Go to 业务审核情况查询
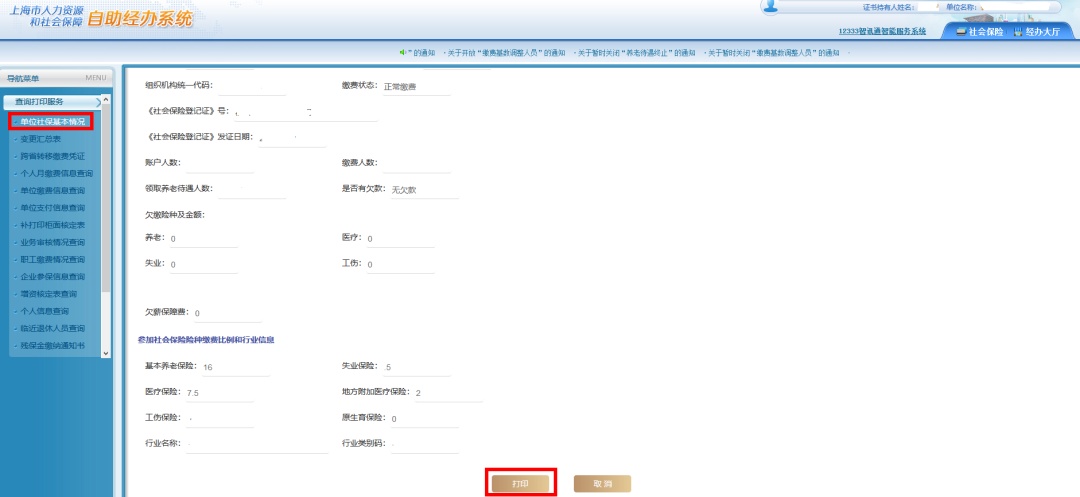 point(52,242)
